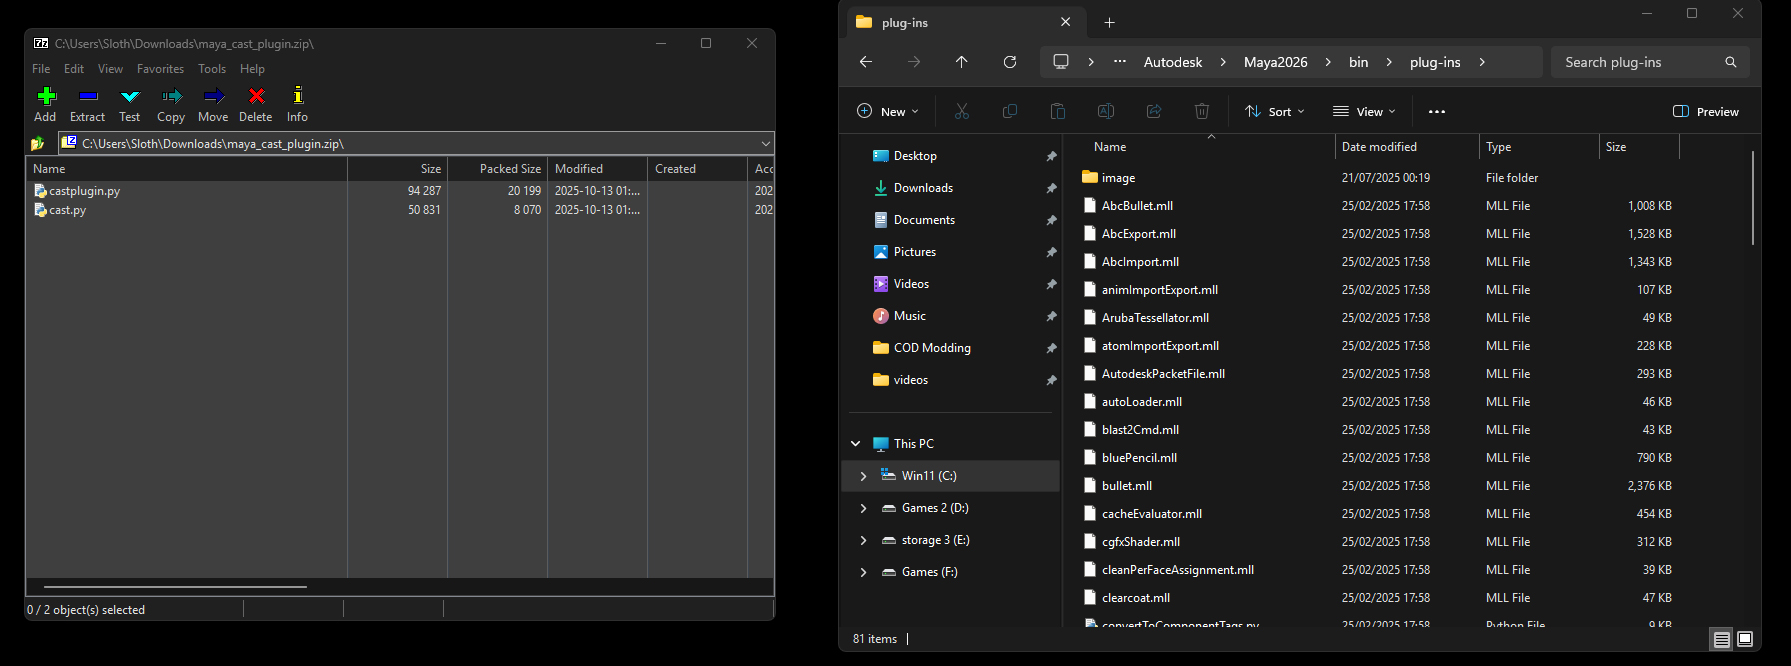Click the Extract icon in 7-Zip
Viewport: 1791px width, 666px height.
88,96
